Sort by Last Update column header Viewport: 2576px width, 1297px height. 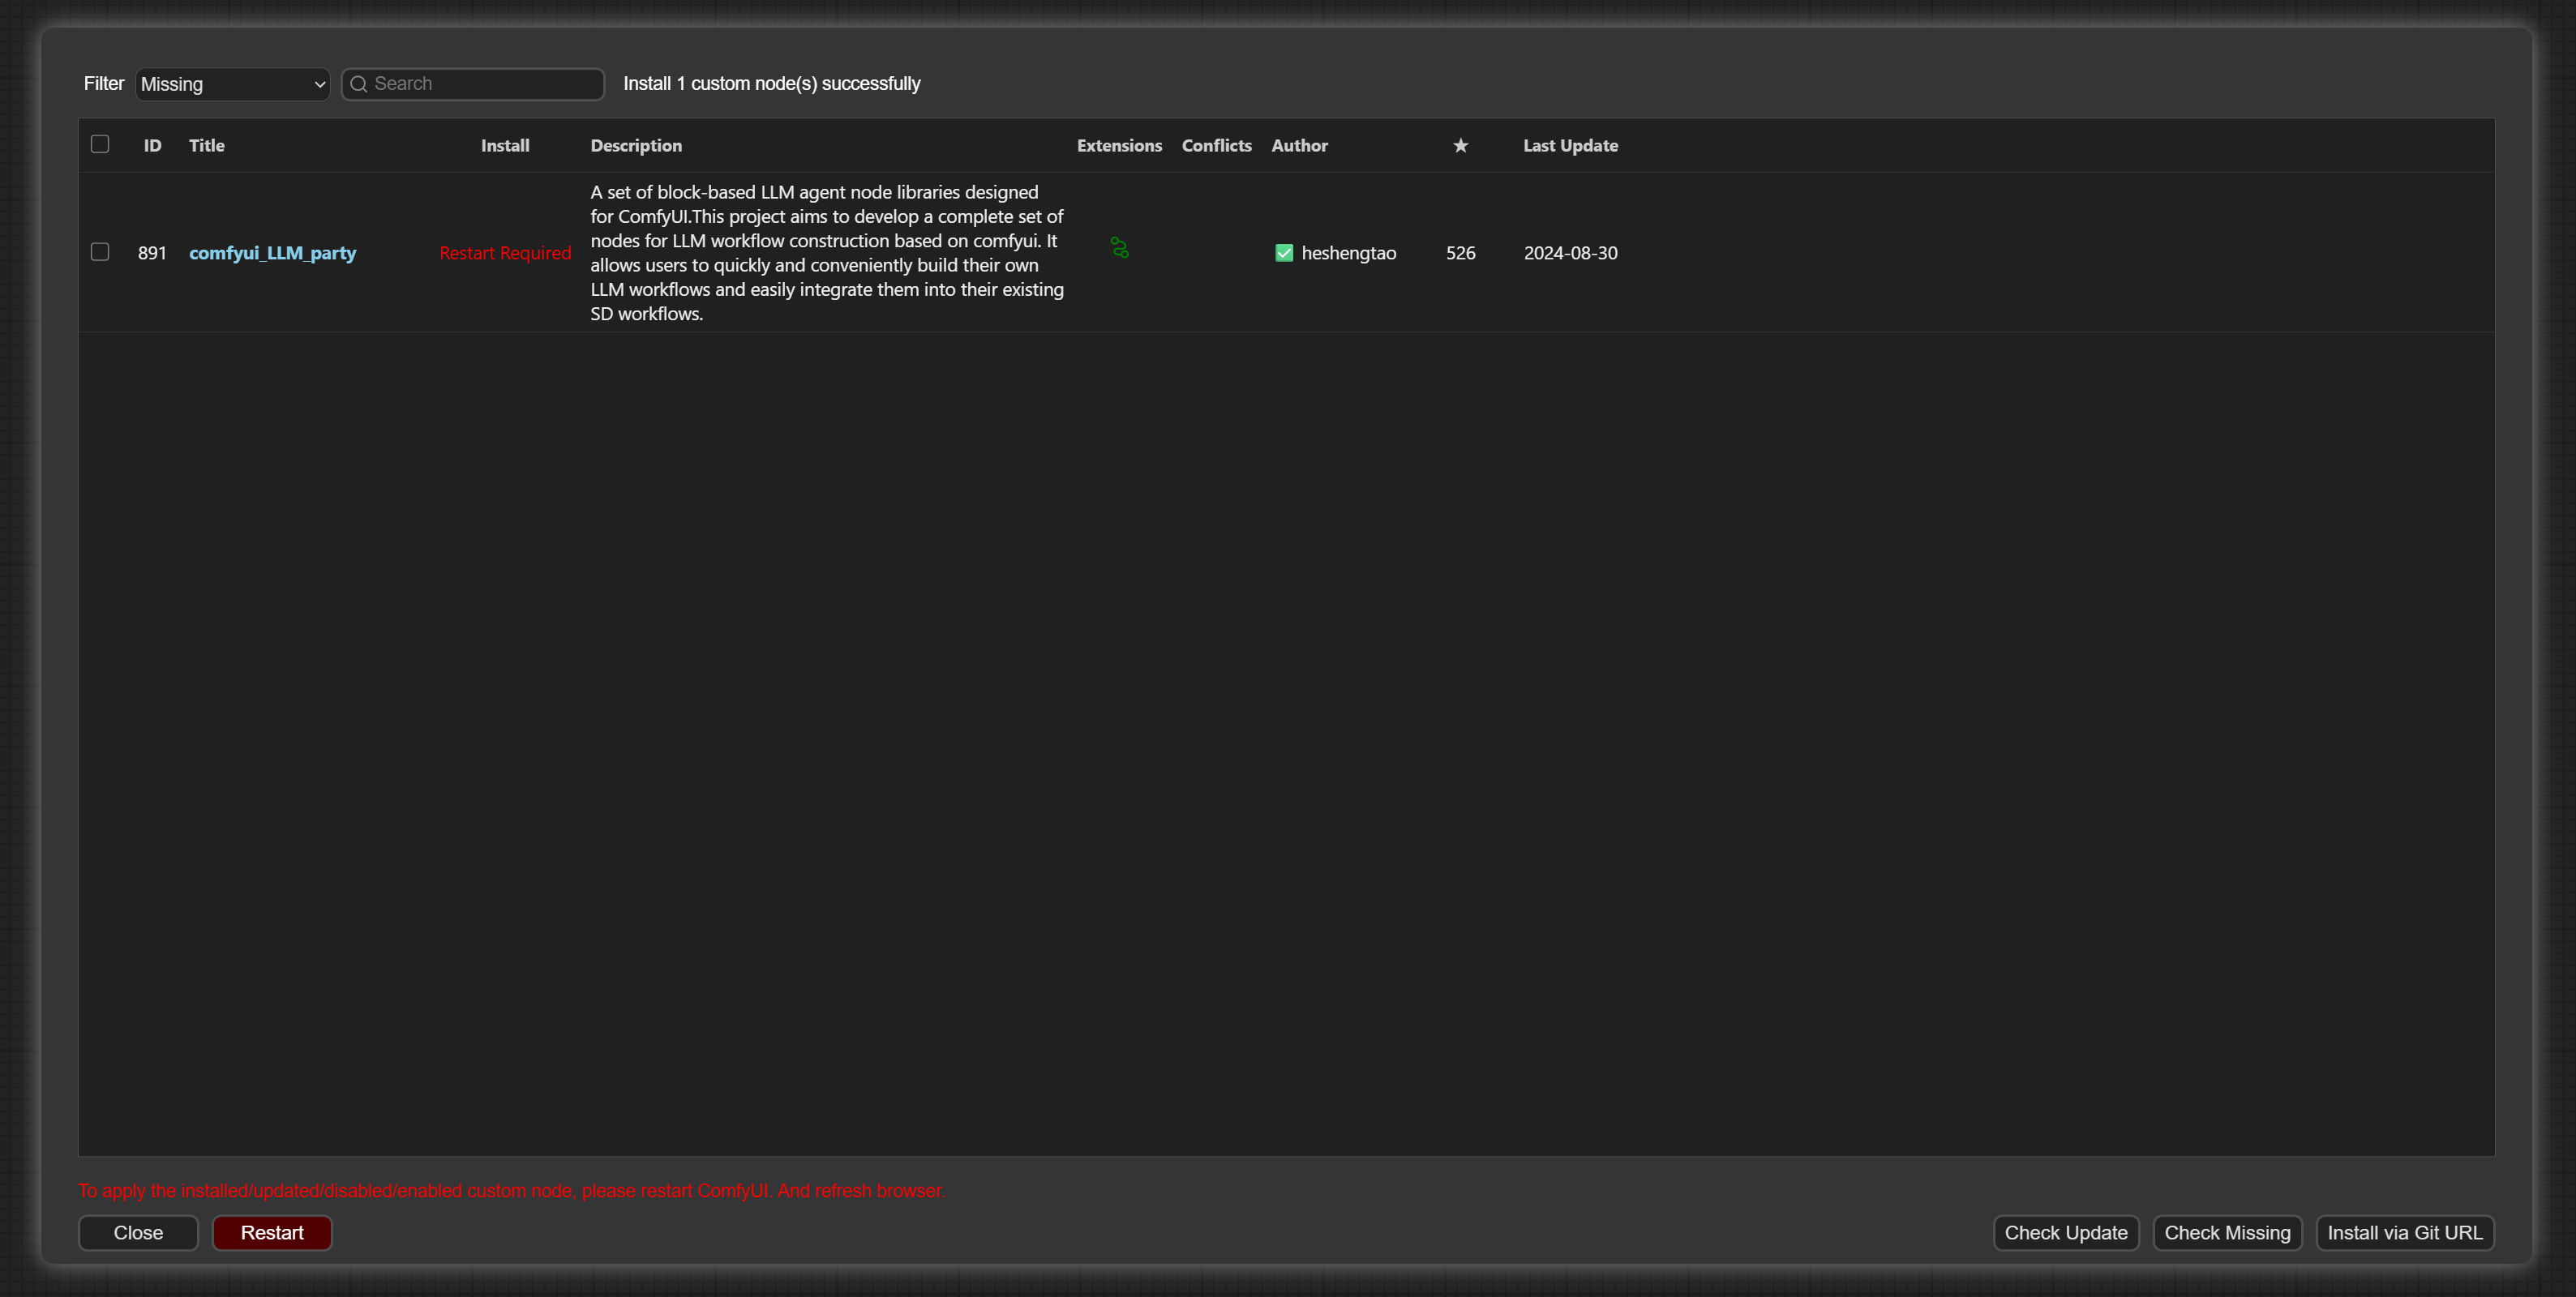(x=1570, y=146)
